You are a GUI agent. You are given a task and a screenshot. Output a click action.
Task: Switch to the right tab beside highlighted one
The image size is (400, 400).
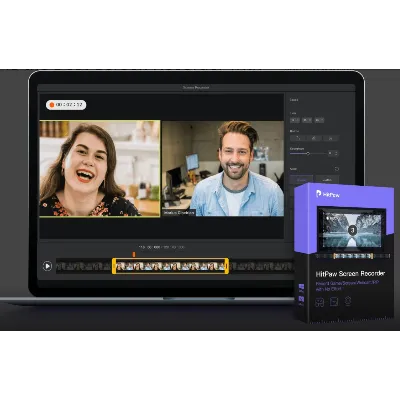coord(327,180)
